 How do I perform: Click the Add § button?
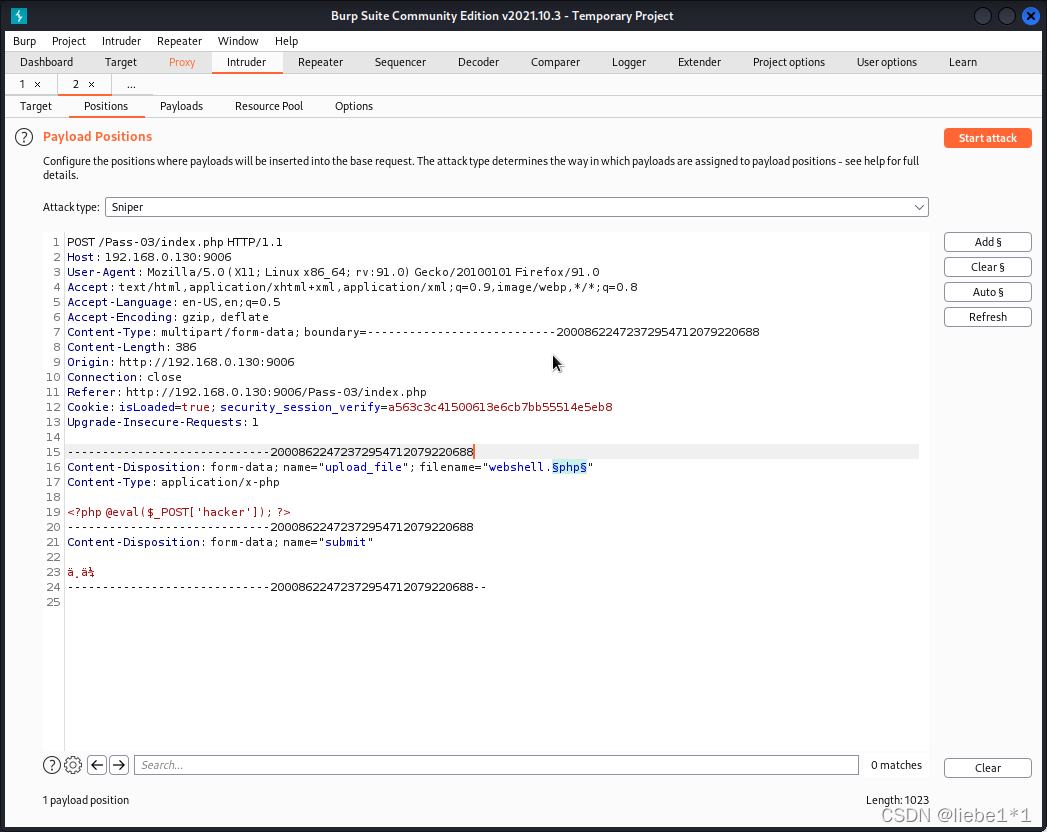click(988, 242)
